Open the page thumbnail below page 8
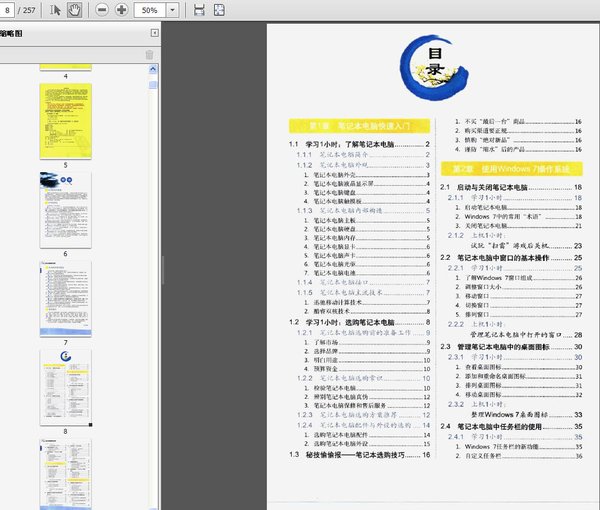600x510 pixels. click(x=66, y=474)
